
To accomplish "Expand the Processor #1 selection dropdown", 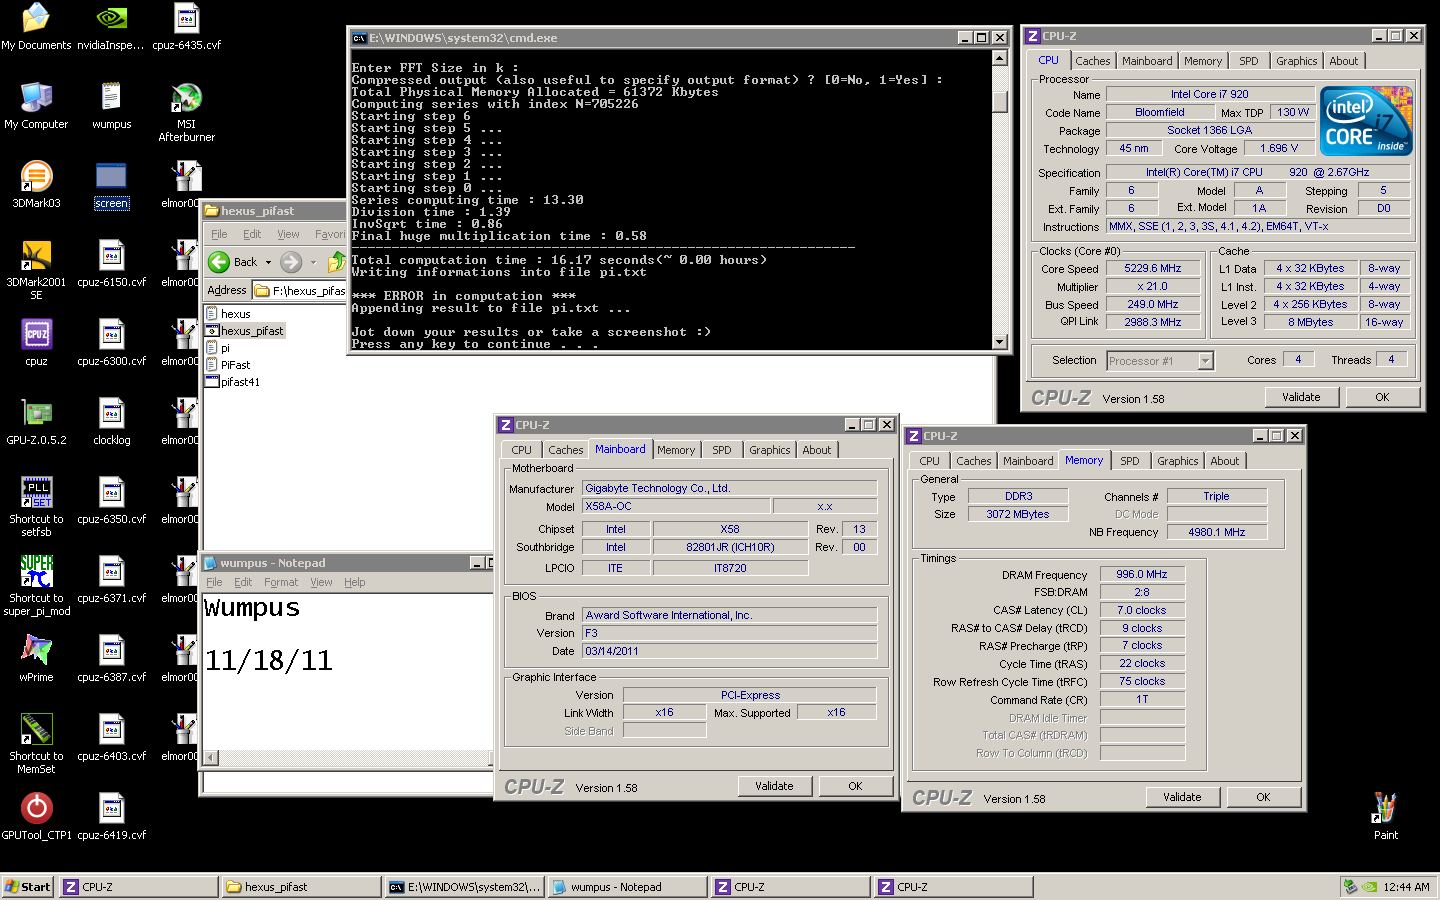I will click(x=1205, y=361).
